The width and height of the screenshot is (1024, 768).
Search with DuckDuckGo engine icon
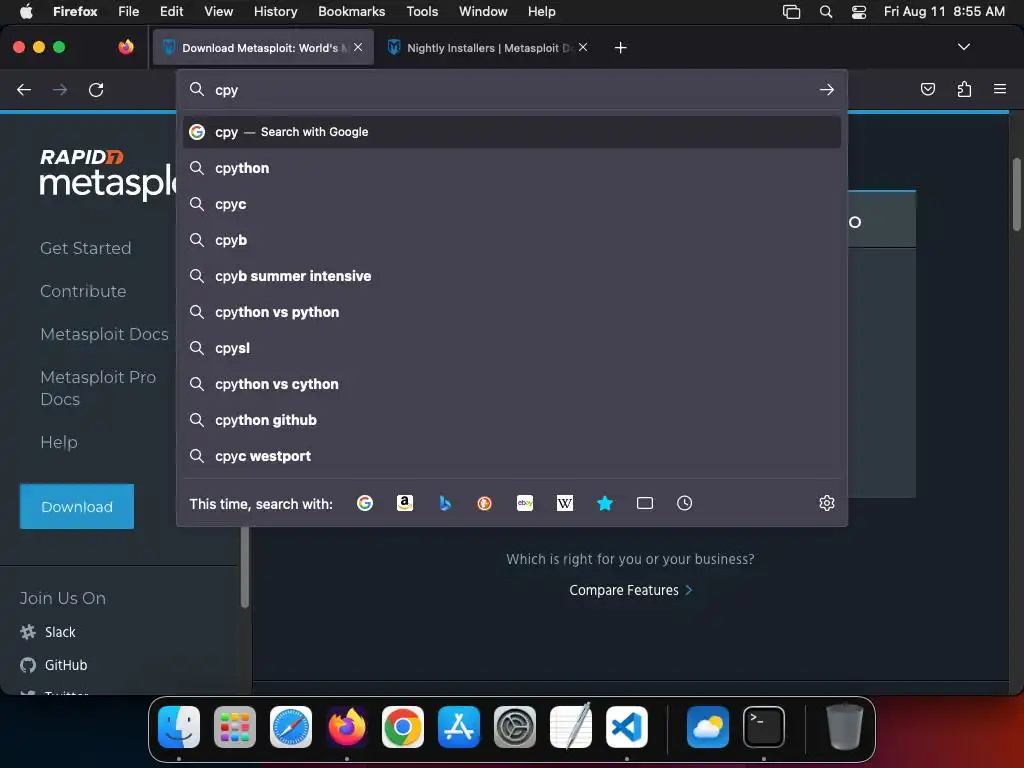pos(485,503)
